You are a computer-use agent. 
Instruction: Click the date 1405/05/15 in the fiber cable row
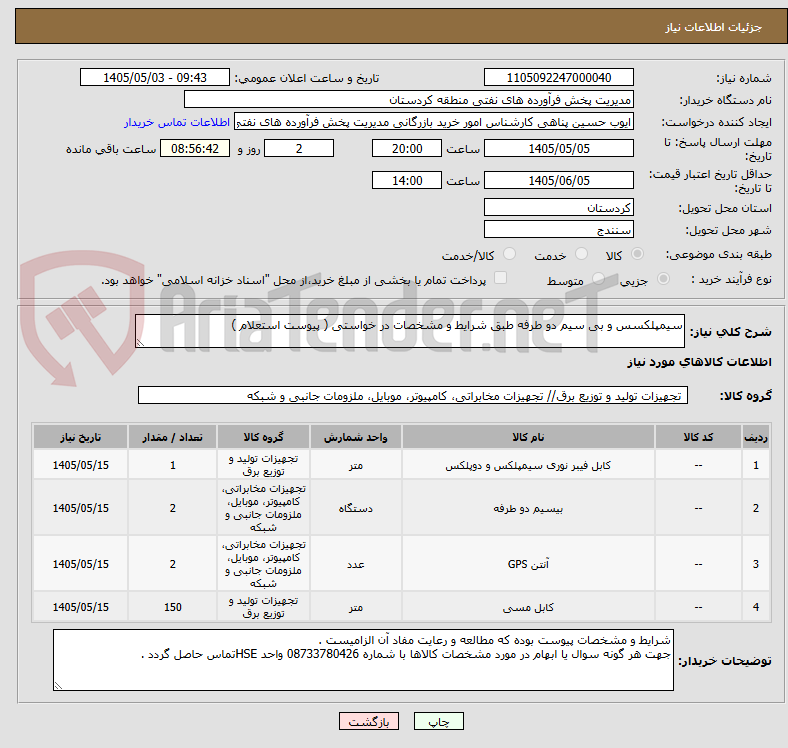coord(80,465)
